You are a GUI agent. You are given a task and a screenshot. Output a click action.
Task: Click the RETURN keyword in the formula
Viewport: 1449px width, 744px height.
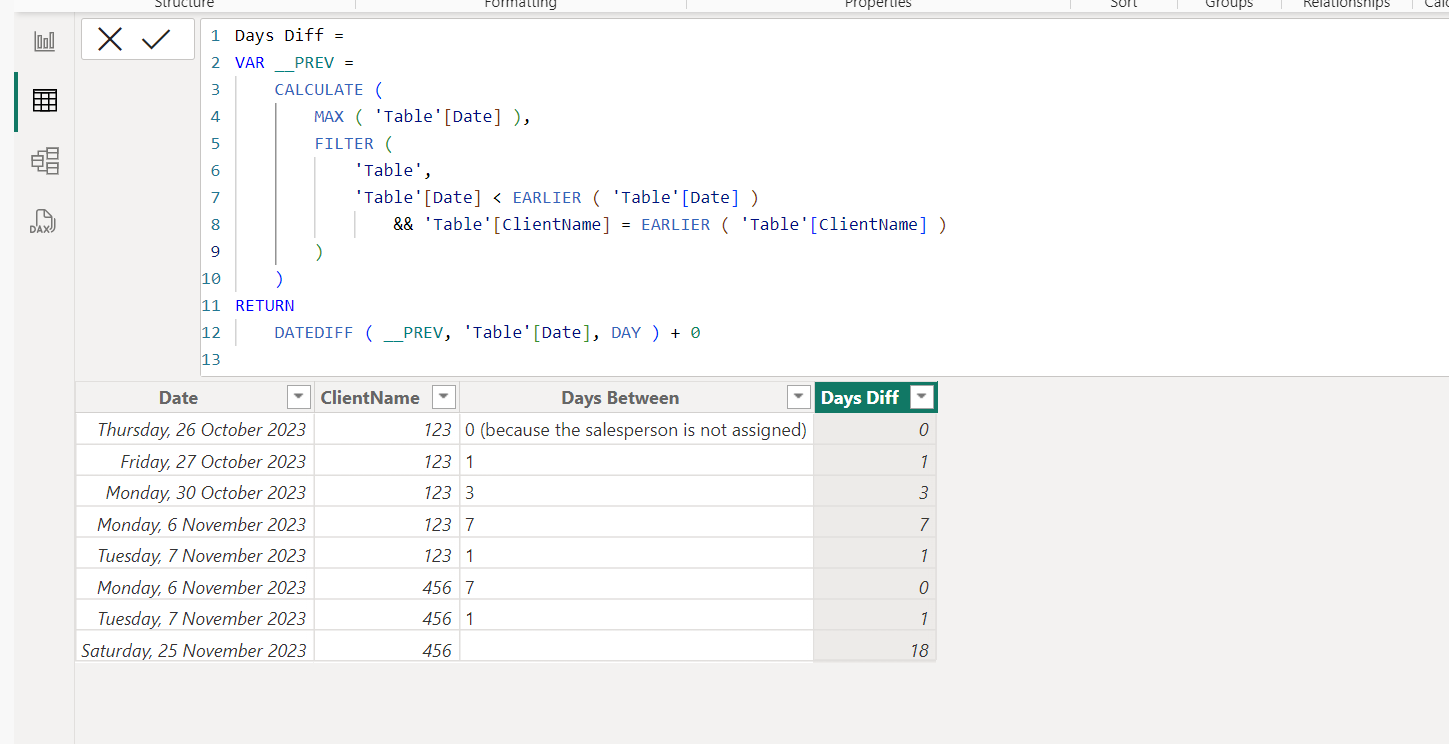tap(265, 305)
